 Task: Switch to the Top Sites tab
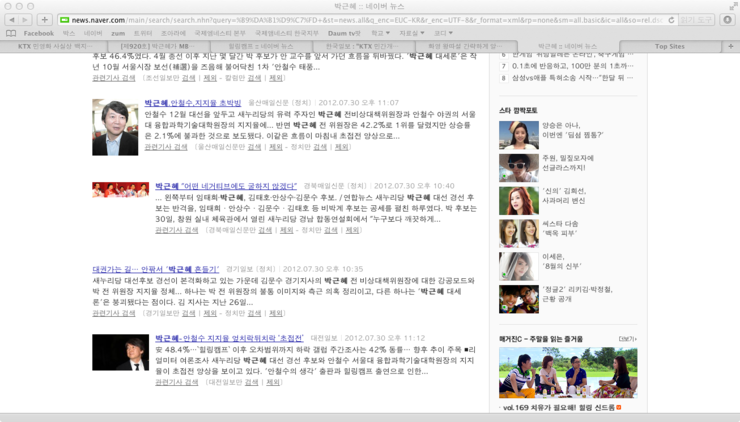669,46
